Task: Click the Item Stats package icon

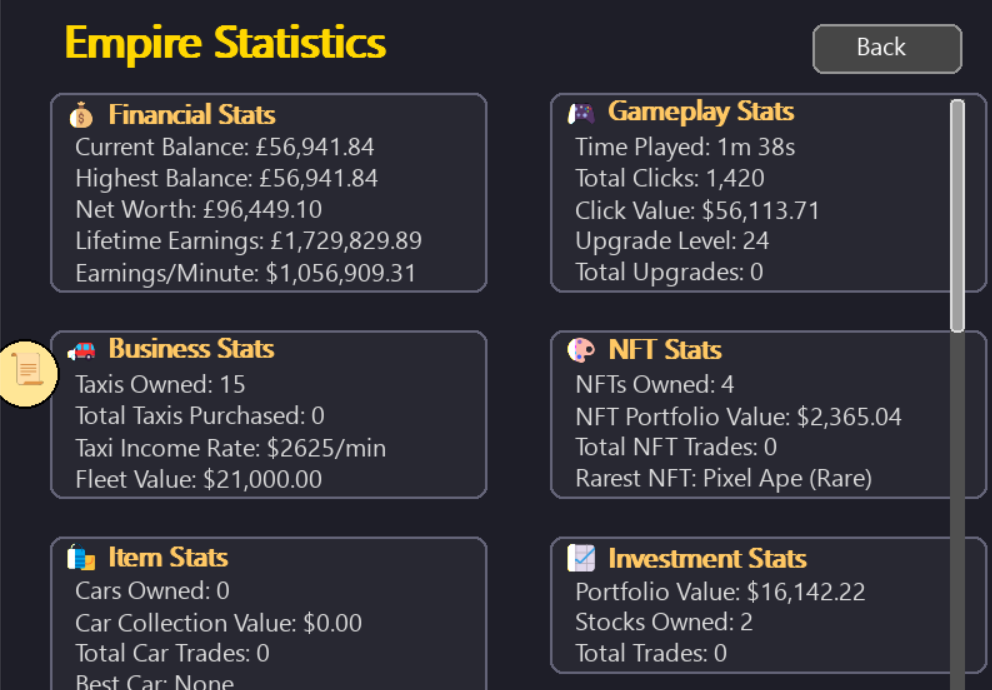Action: 82,558
